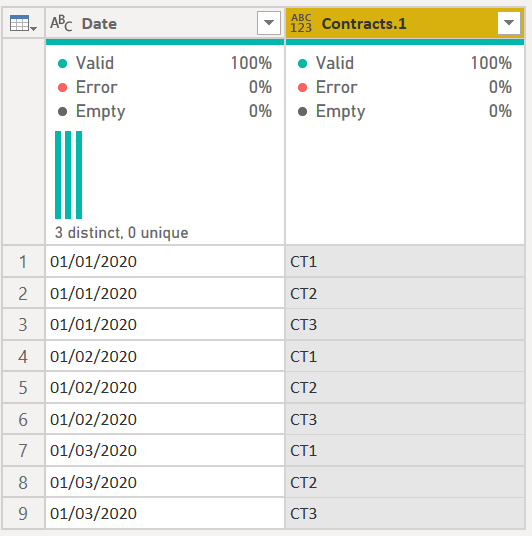Click the ABC text type icon on Date

click(x=61, y=23)
